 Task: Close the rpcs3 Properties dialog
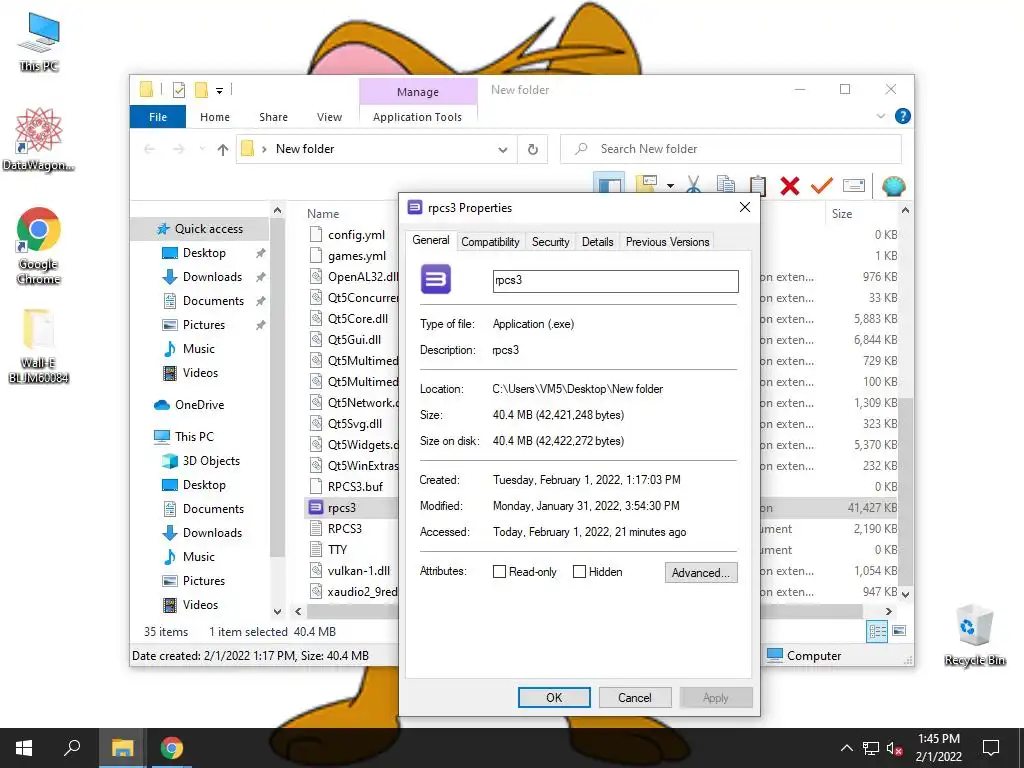coord(744,208)
